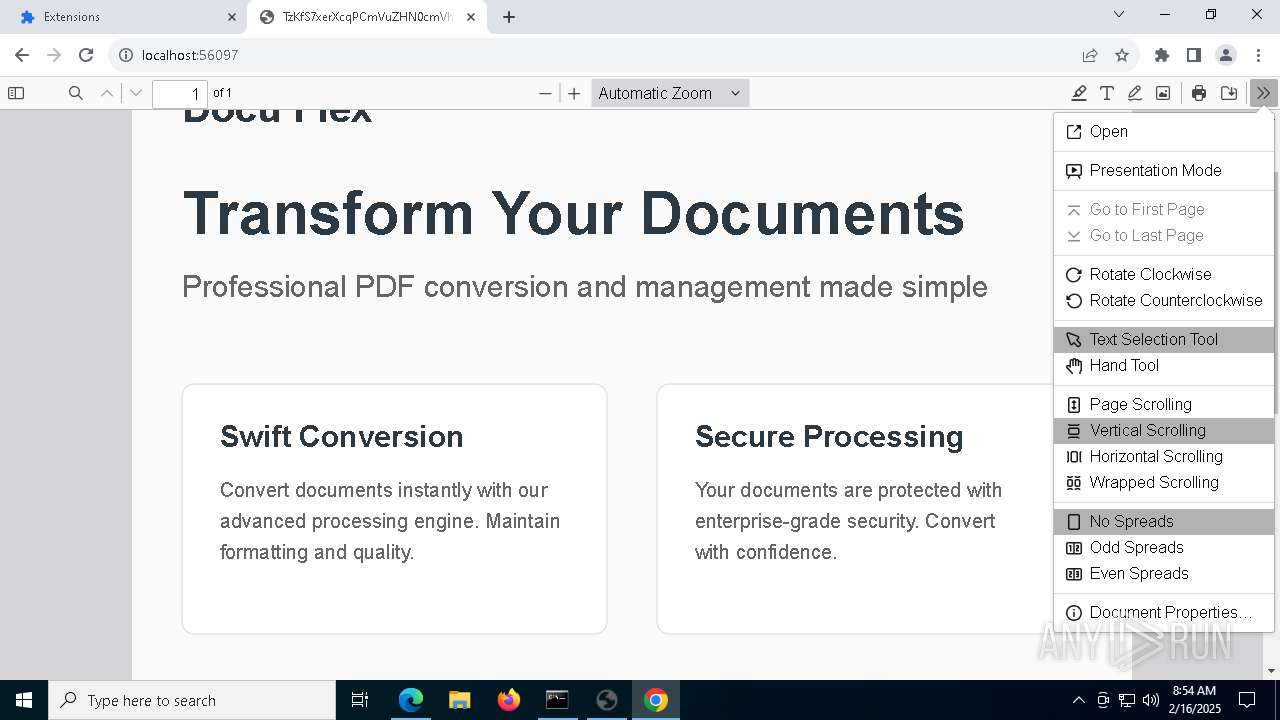Go to next page arrow
1280x720 pixels.
pos(136,93)
